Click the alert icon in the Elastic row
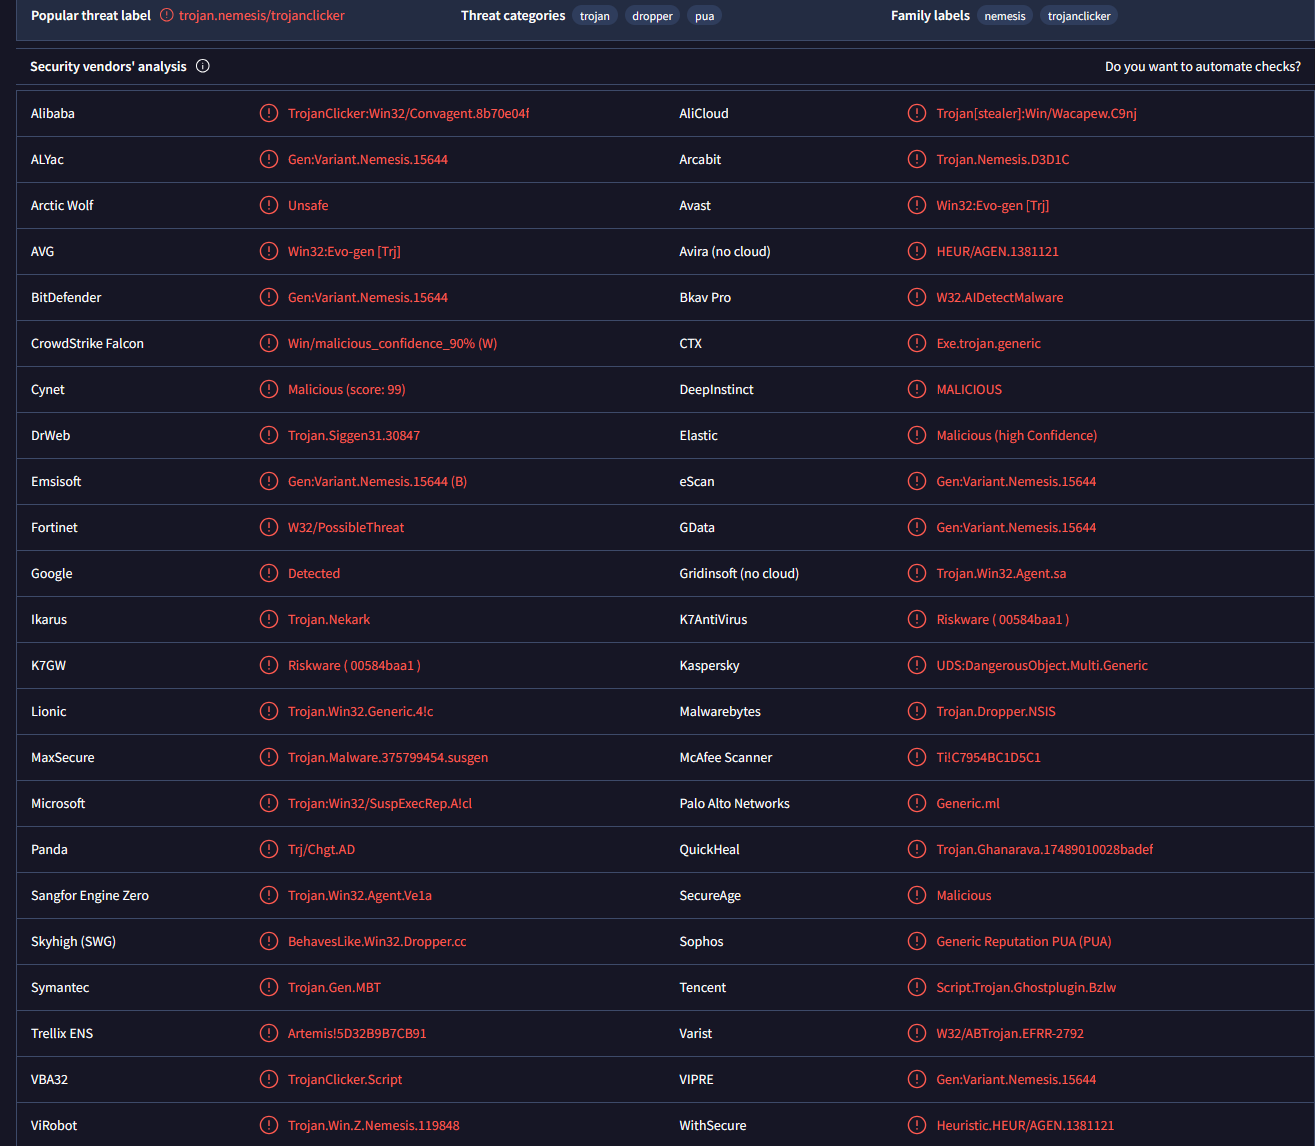 (917, 435)
